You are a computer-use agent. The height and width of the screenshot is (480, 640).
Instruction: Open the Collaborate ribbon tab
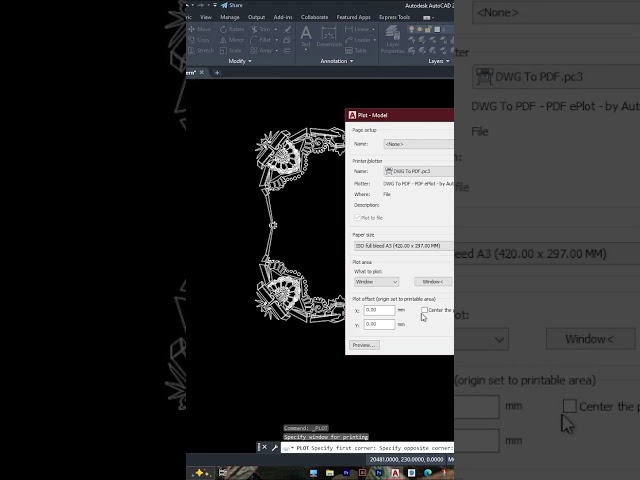(x=314, y=17)
